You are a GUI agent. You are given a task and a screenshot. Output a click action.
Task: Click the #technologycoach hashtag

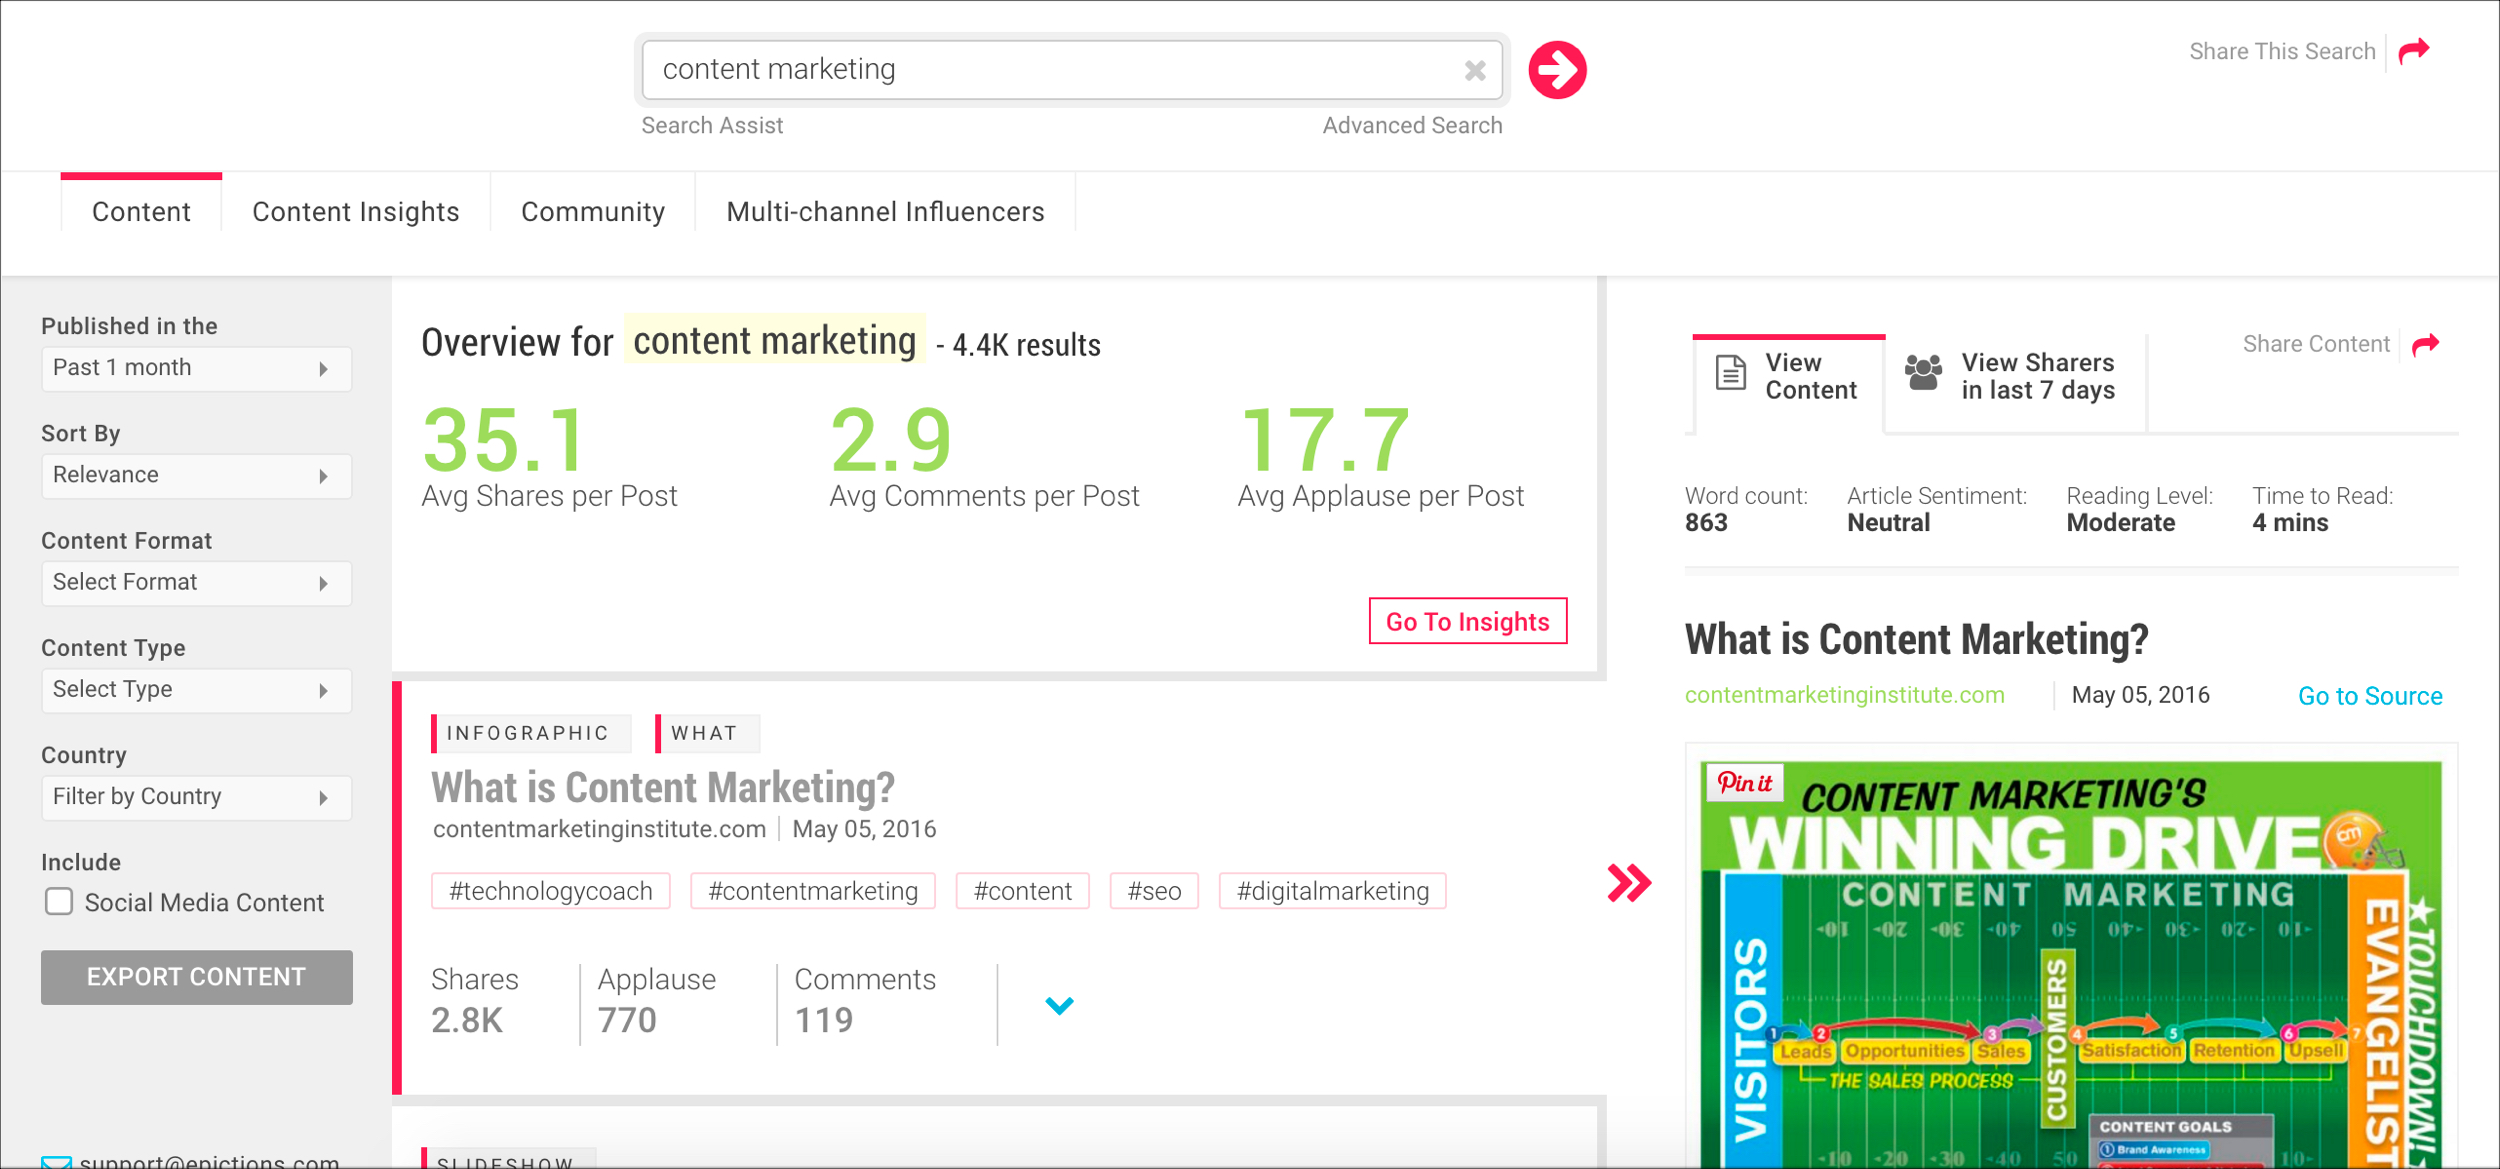[551, 891]
